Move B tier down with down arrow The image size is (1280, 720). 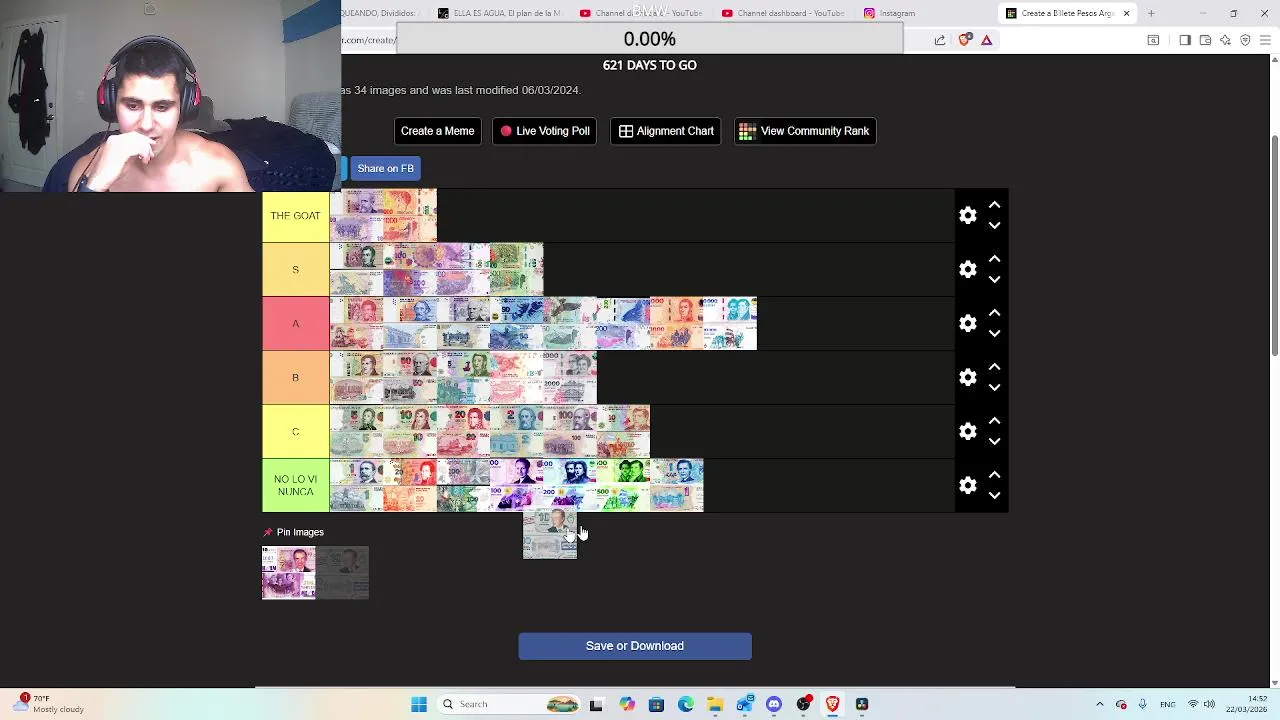pos(994,388)
